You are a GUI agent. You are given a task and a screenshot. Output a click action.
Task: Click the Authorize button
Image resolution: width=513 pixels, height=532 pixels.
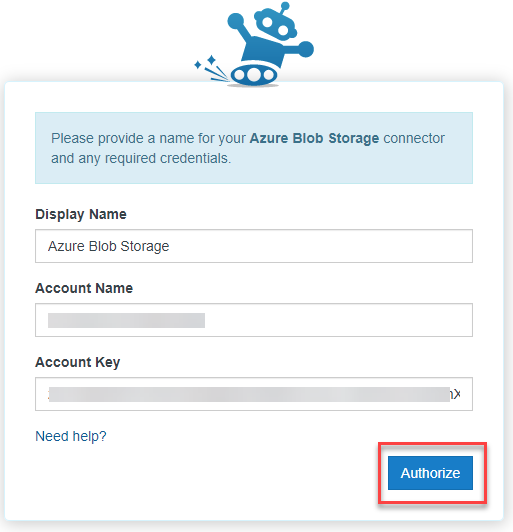pyautogui.click(x=430, y=473)
